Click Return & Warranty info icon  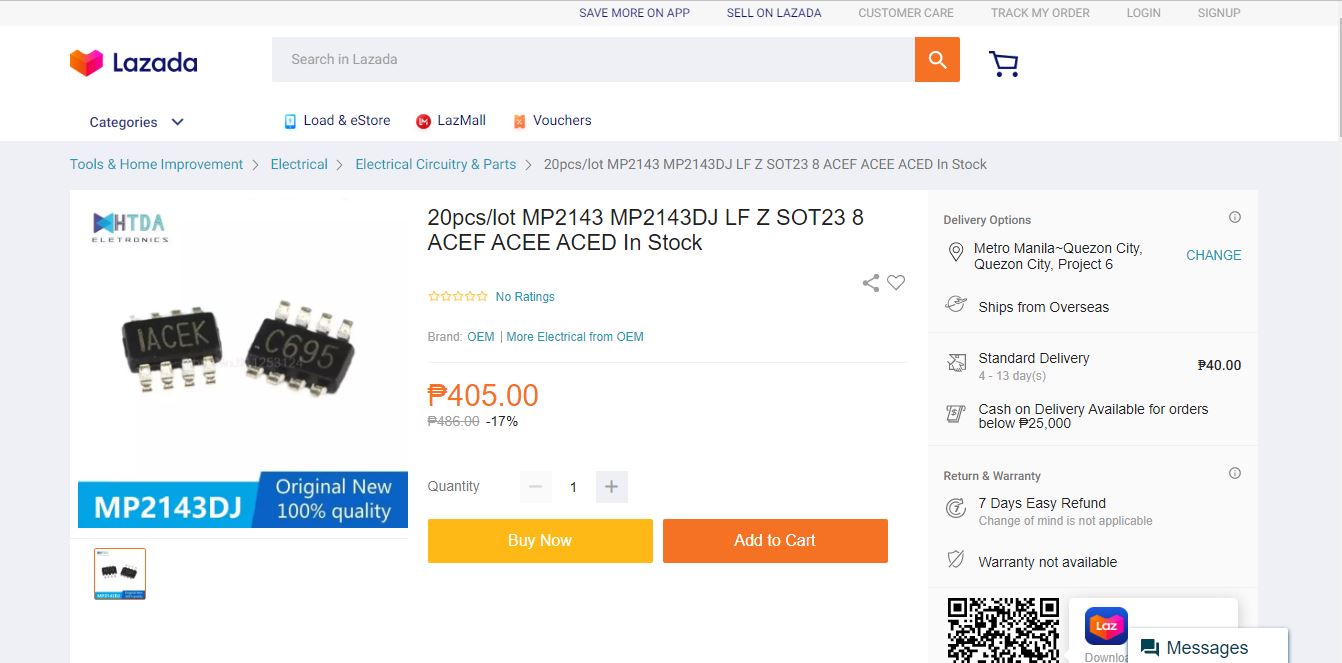1235,474
